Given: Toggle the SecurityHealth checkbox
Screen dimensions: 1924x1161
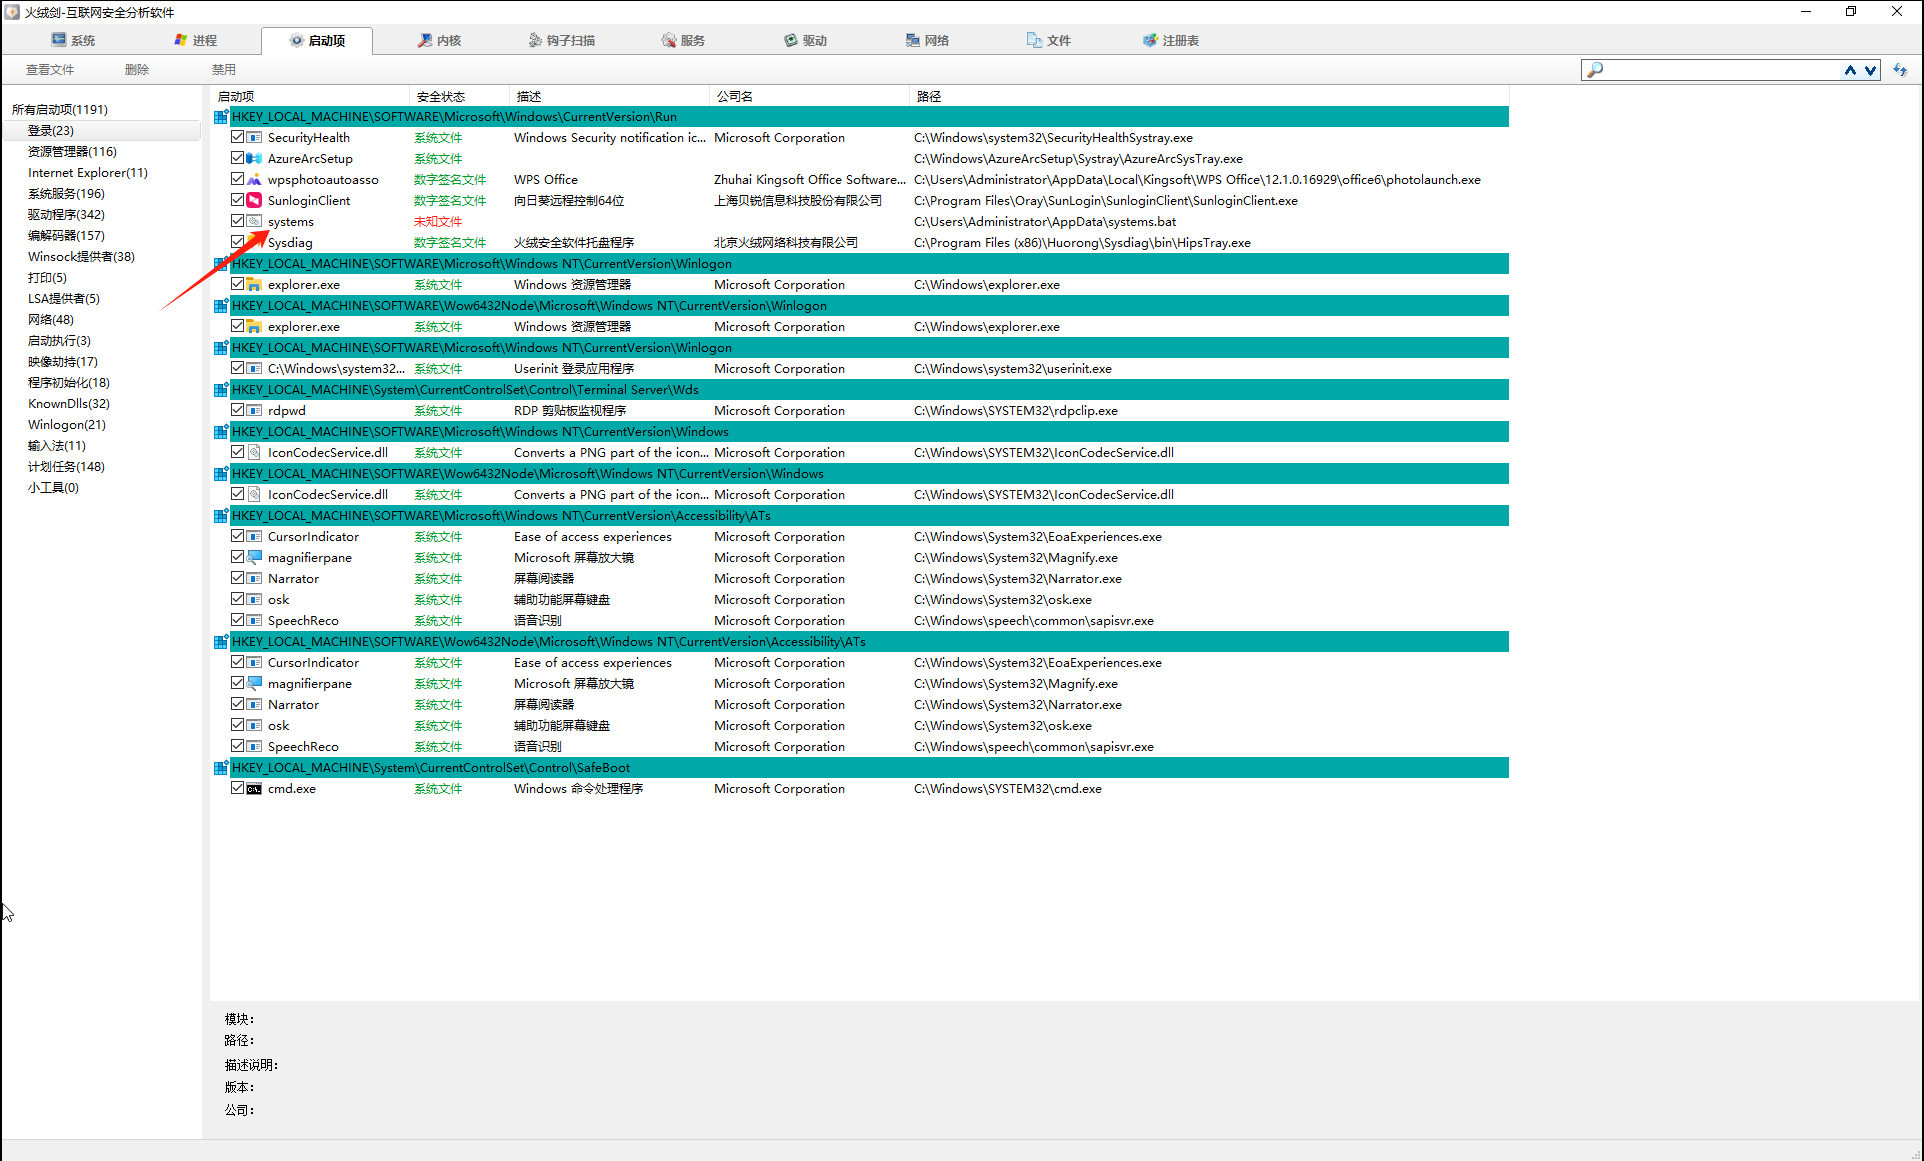Looking at the screenshot, I should [x=237, y=137].
